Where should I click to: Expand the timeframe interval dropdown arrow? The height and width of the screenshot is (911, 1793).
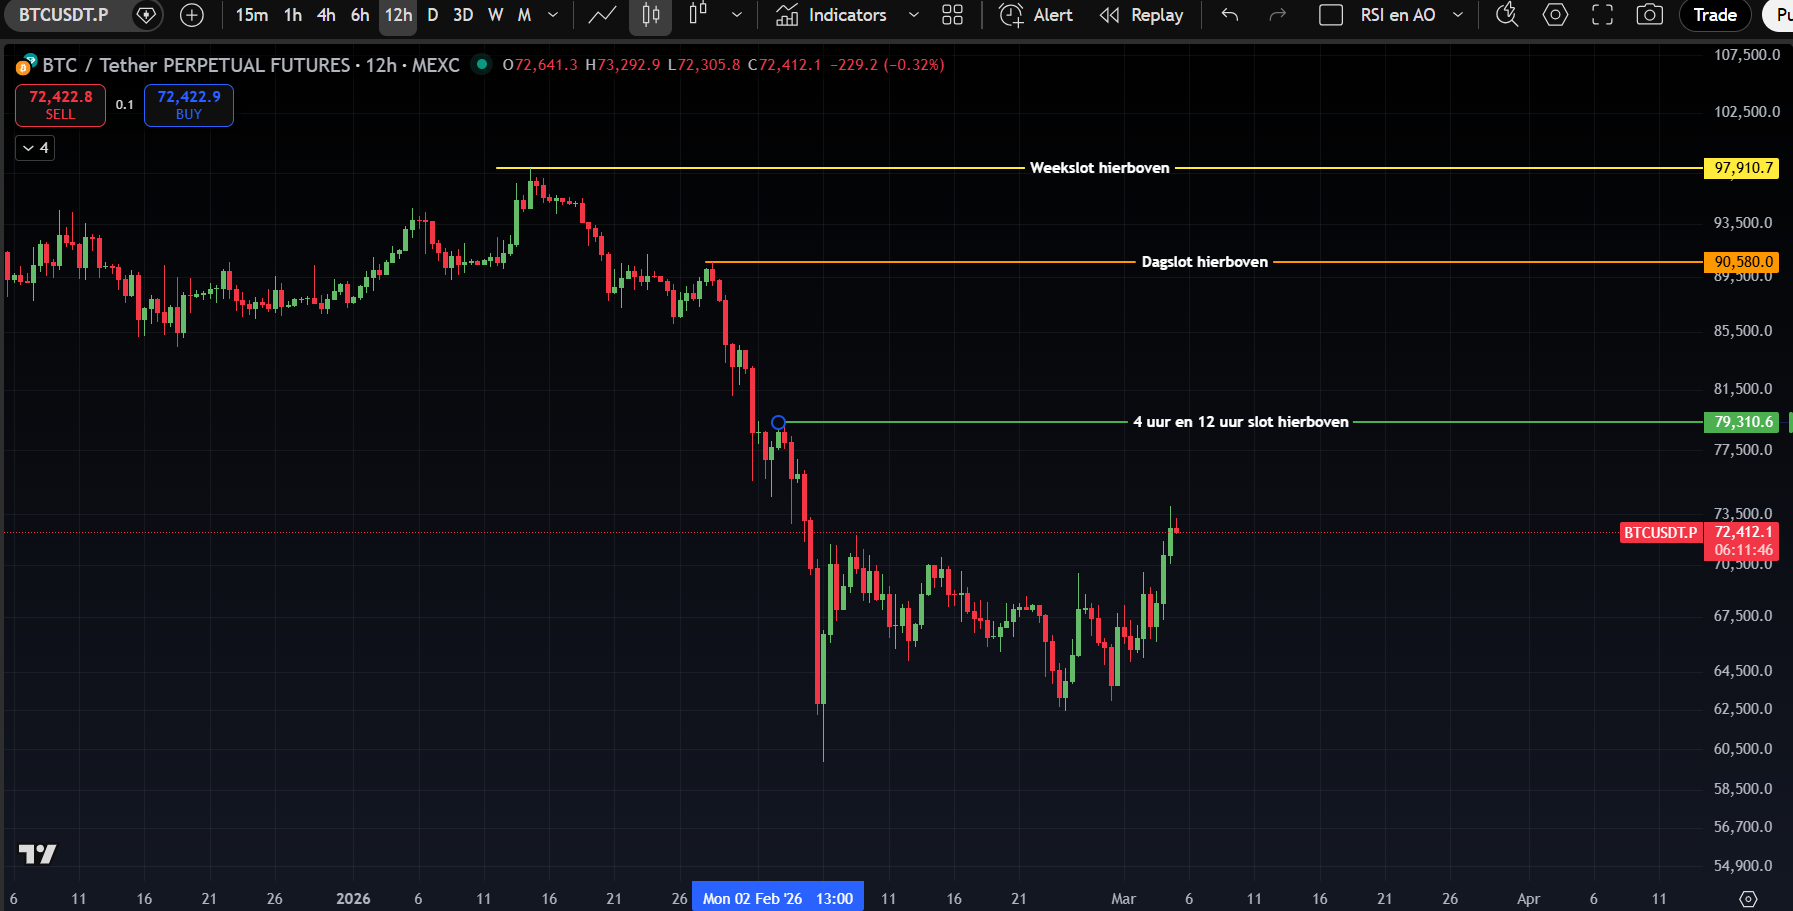(553, 15)
